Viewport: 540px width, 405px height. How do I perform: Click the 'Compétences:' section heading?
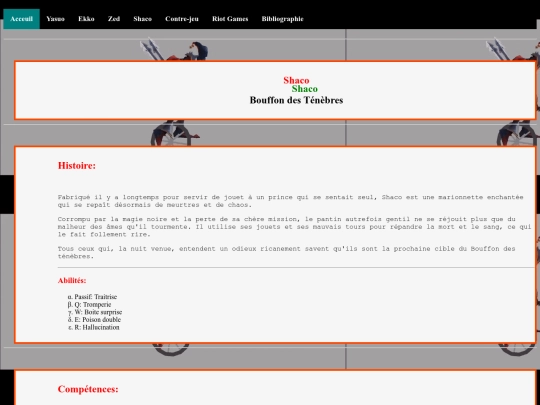click(x=88, y=389)
